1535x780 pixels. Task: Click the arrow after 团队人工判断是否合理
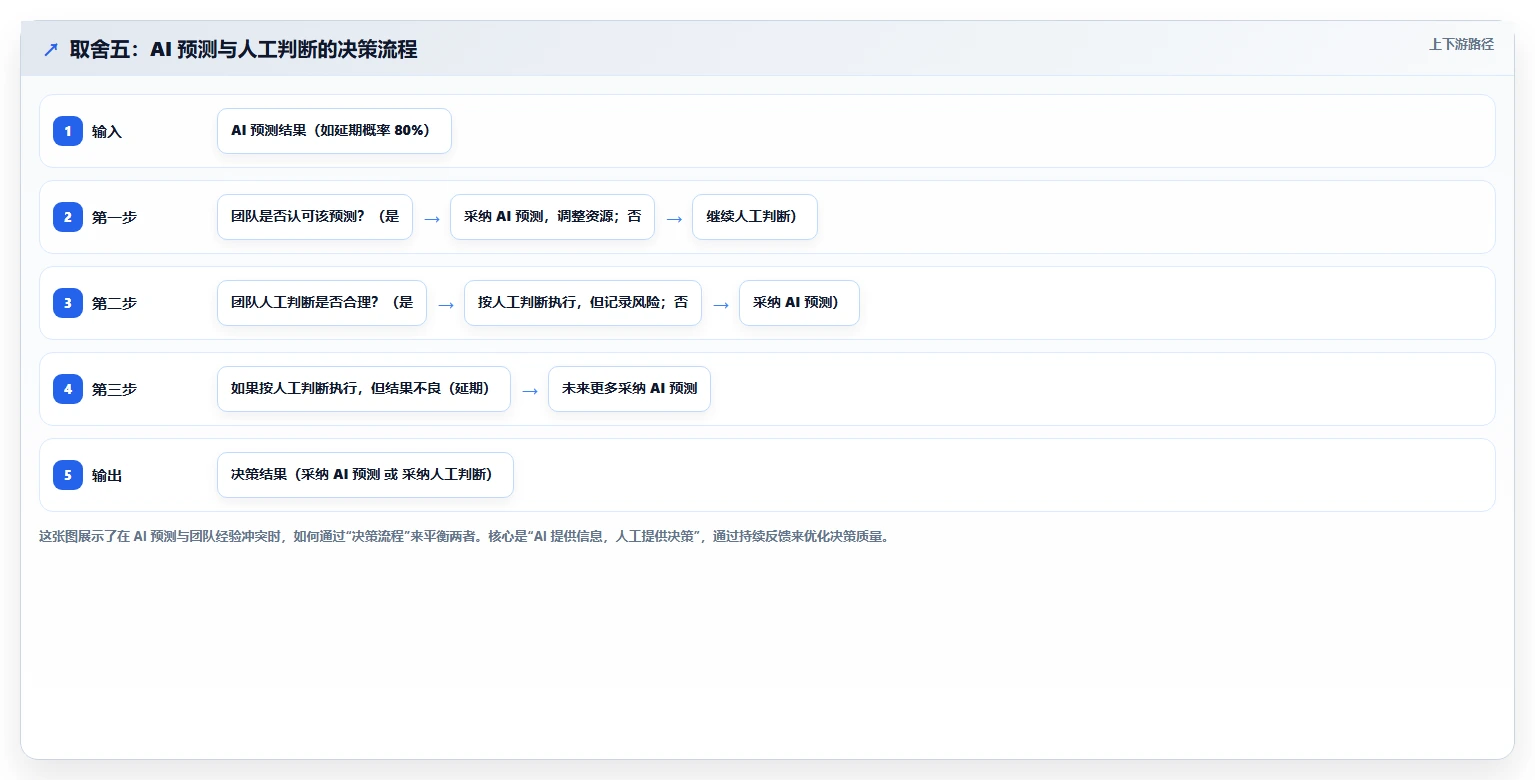pyautogui.click(x=446, y=304)
